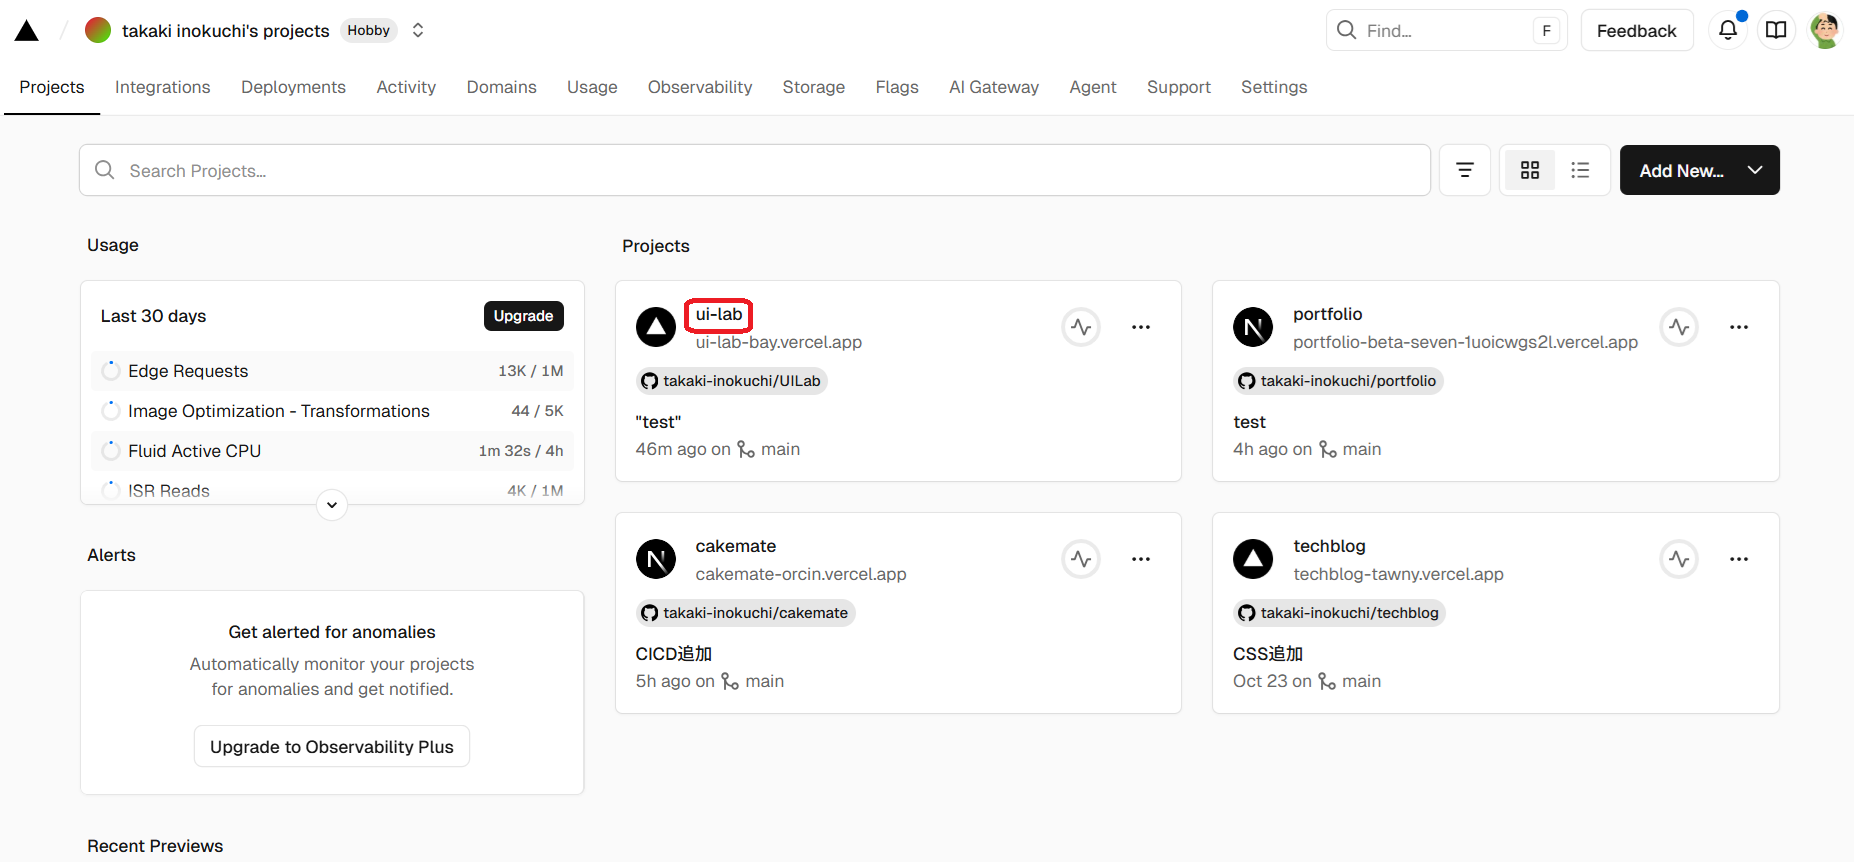
Task: View portfolio activity pulse icon
Action: pyautogui.click(x=1679, y=327)
